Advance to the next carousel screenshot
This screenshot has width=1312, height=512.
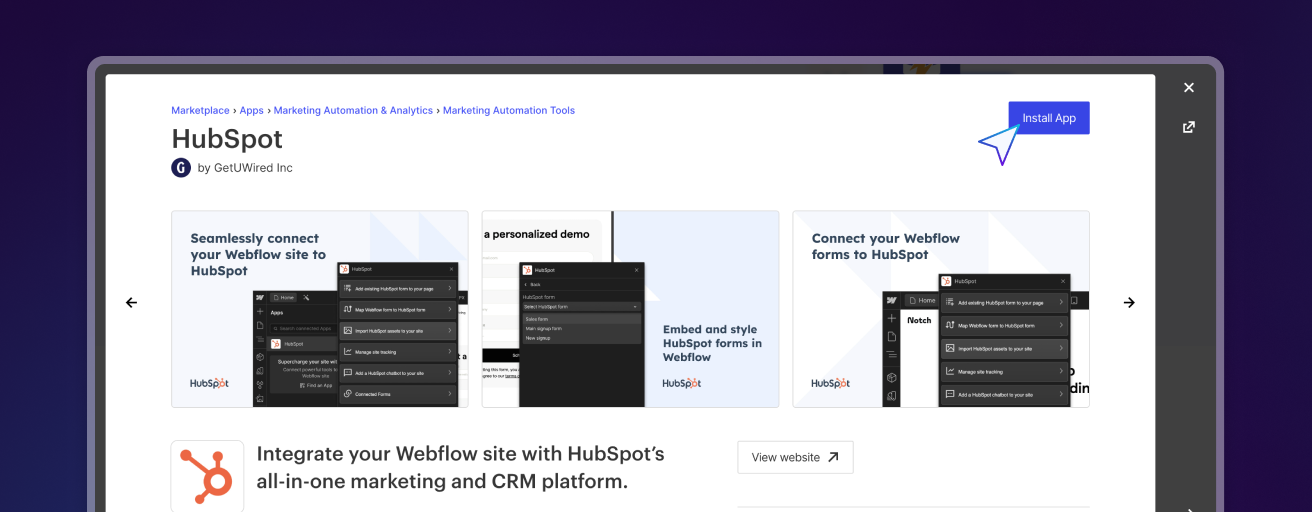coord(1129,302)
